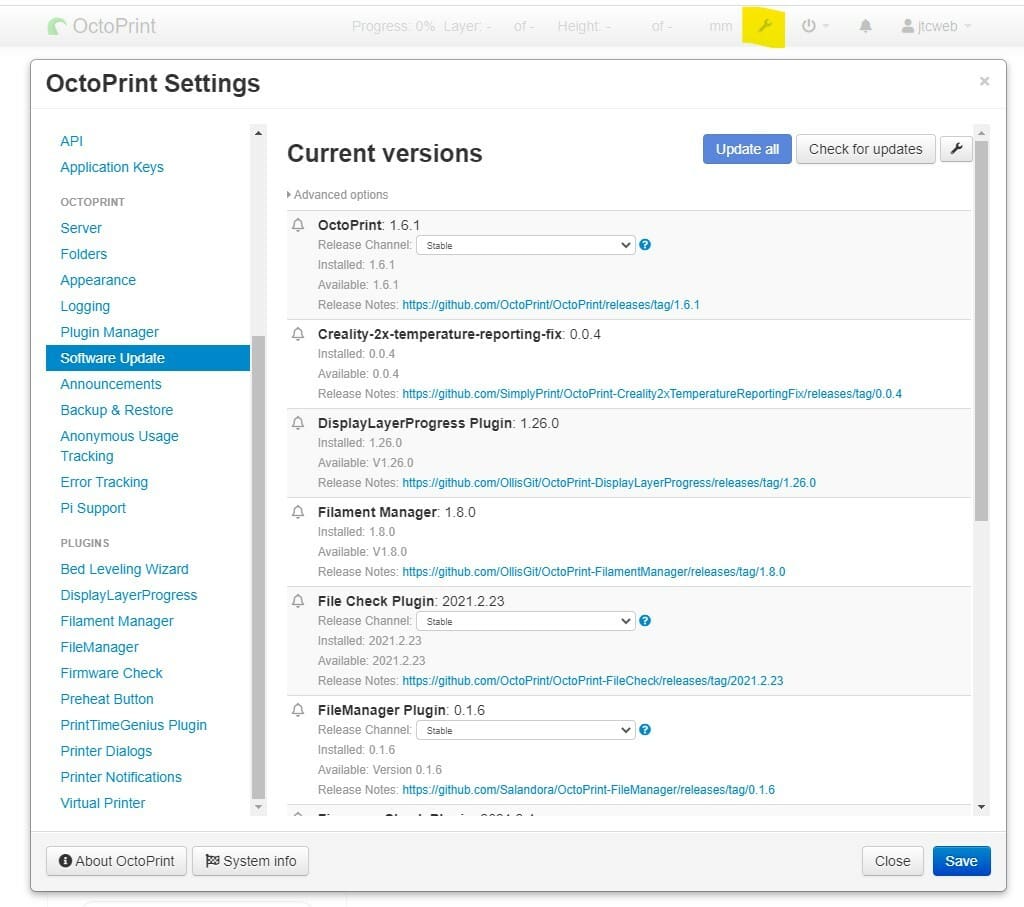Open System info button

pyautogui.click(x=250, y=861)
